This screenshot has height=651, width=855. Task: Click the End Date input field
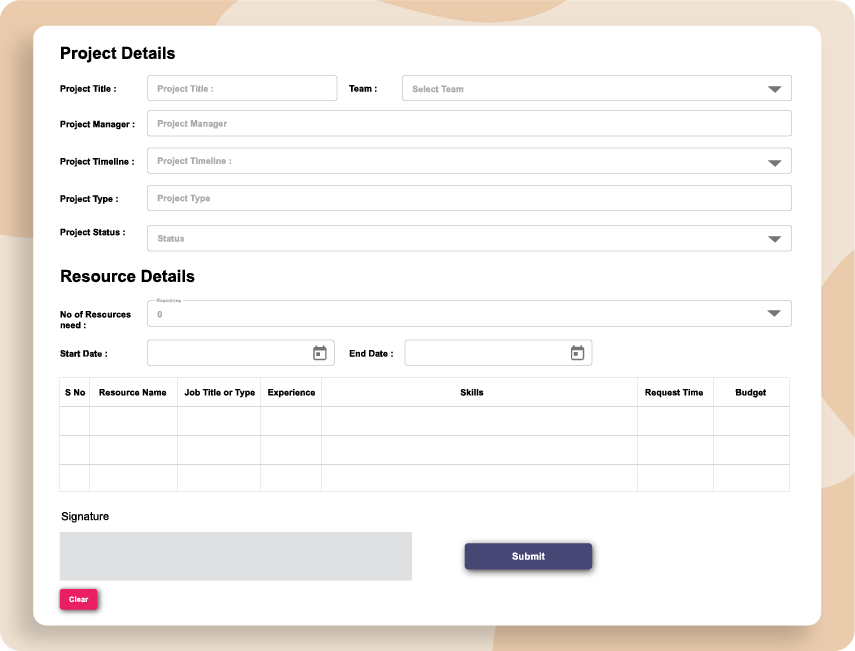pyautogui.click(x=490, y=352)
